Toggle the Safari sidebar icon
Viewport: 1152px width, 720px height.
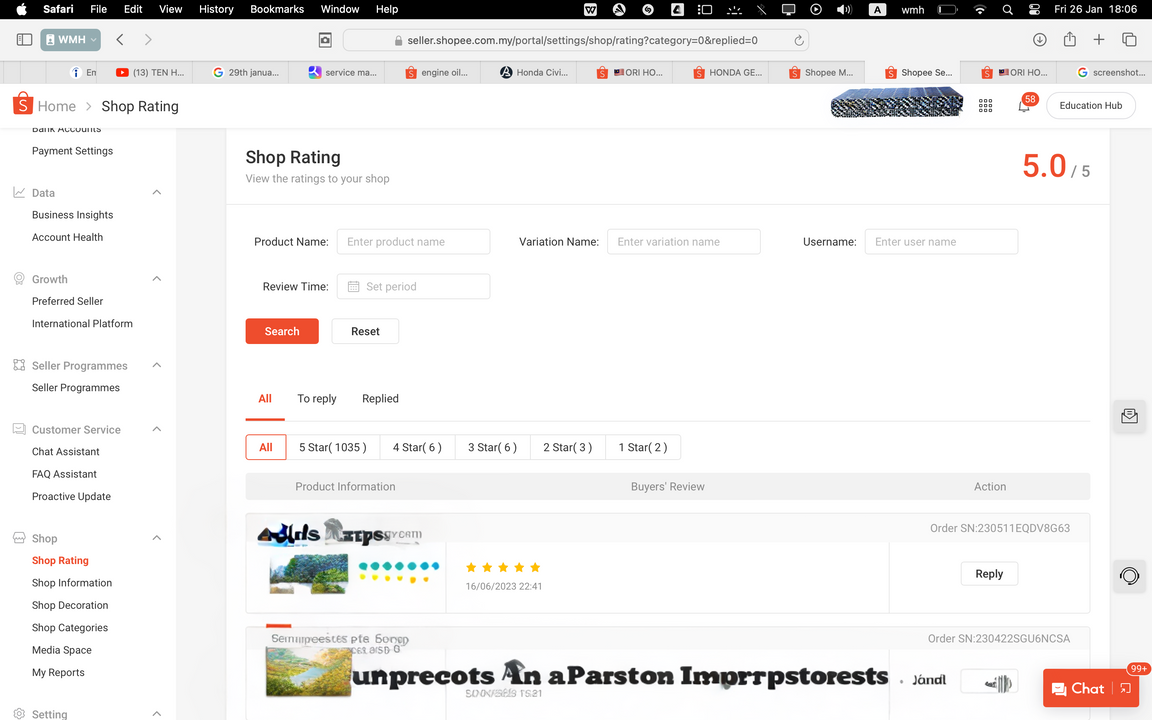[x=24, y=40]
